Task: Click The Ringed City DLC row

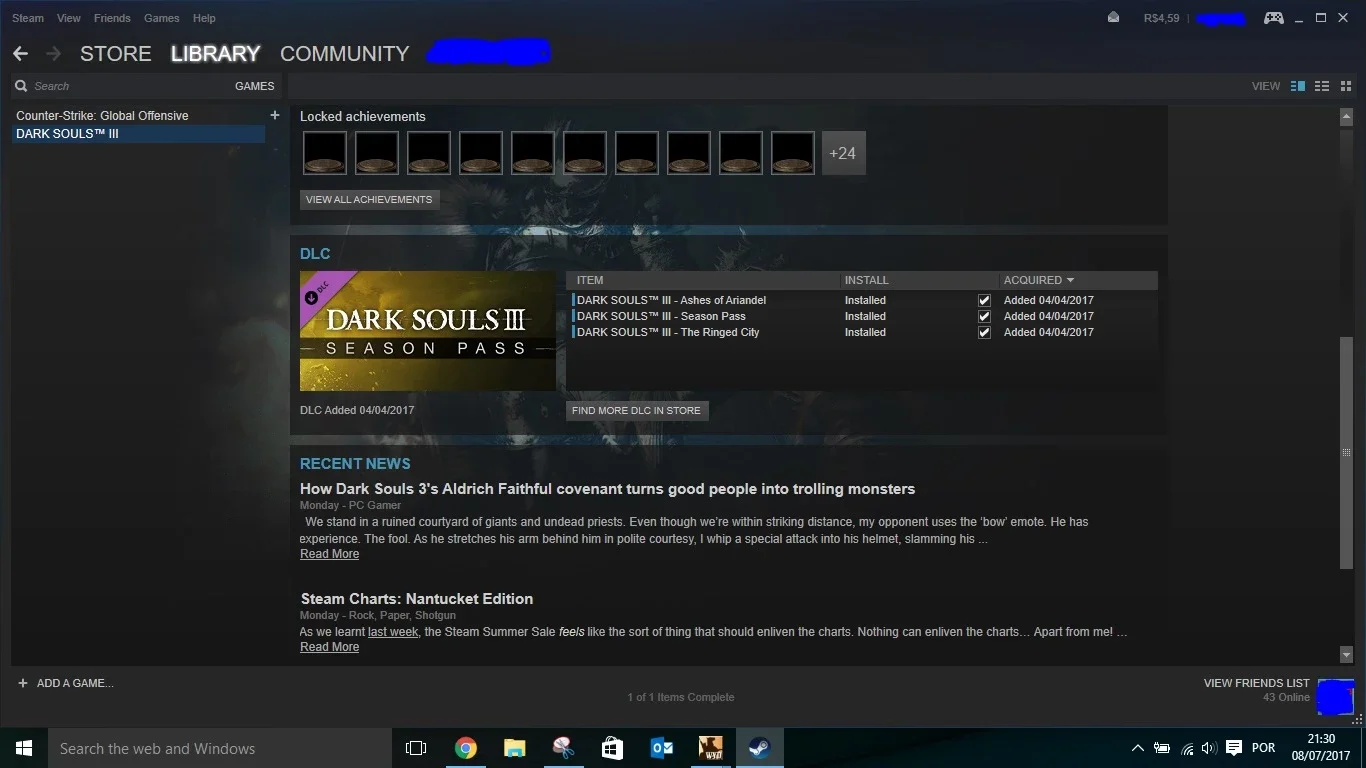Action: tap(862, 332)
